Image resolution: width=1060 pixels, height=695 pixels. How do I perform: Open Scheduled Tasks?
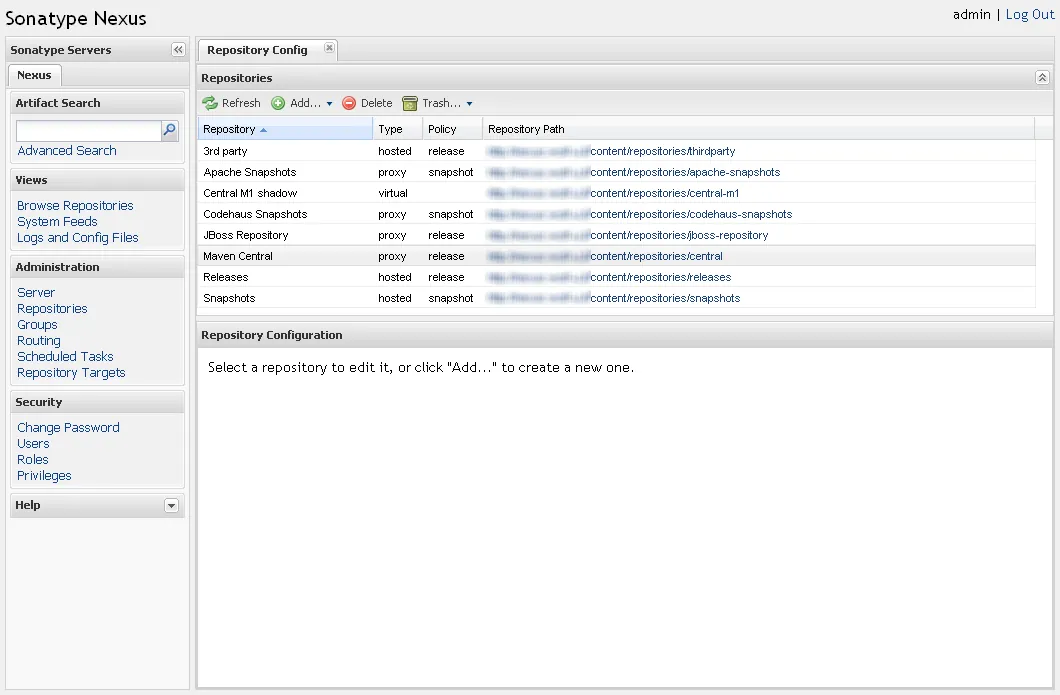coord(65,357)
